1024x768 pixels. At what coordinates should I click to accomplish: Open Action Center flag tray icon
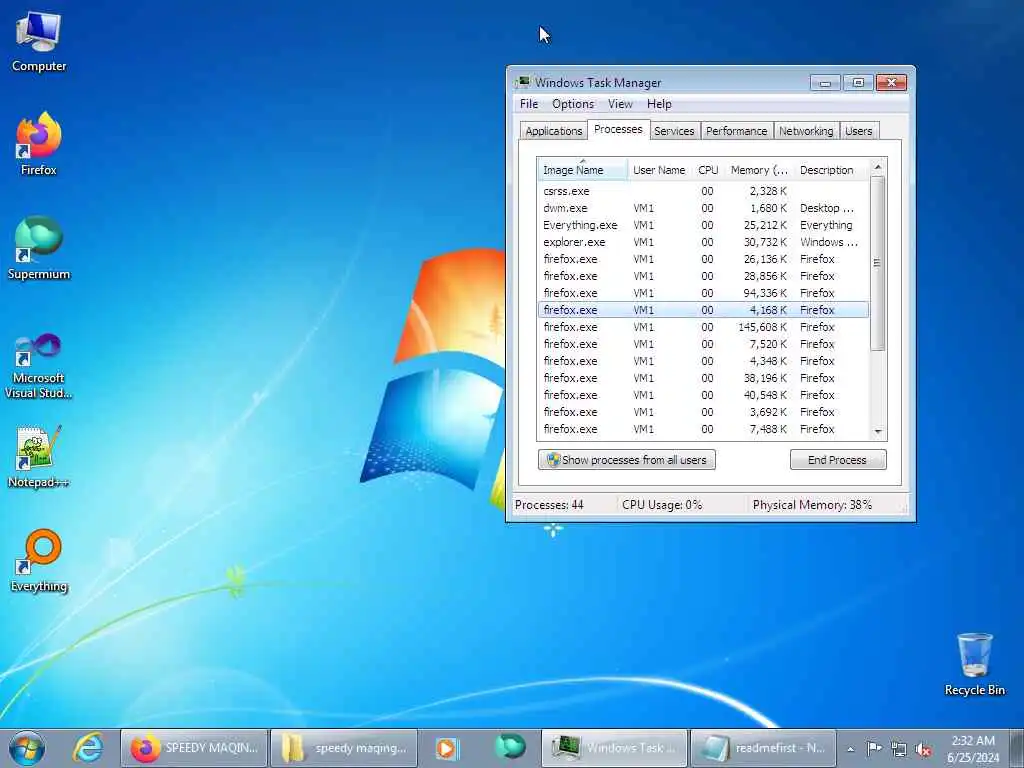(x=874, y=748)
